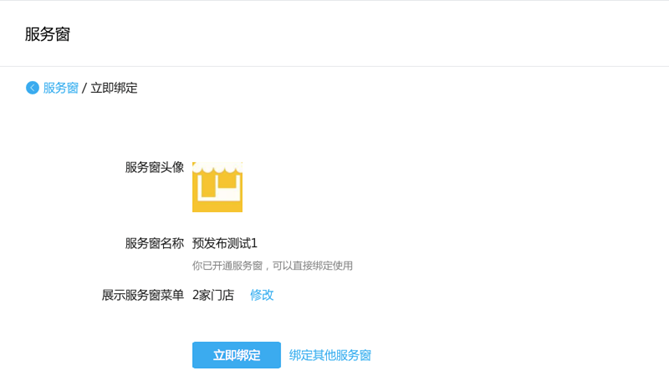669x386 pixels.
Task: Click the 修改 link beside 2家门店
Action: click(262, 295)
